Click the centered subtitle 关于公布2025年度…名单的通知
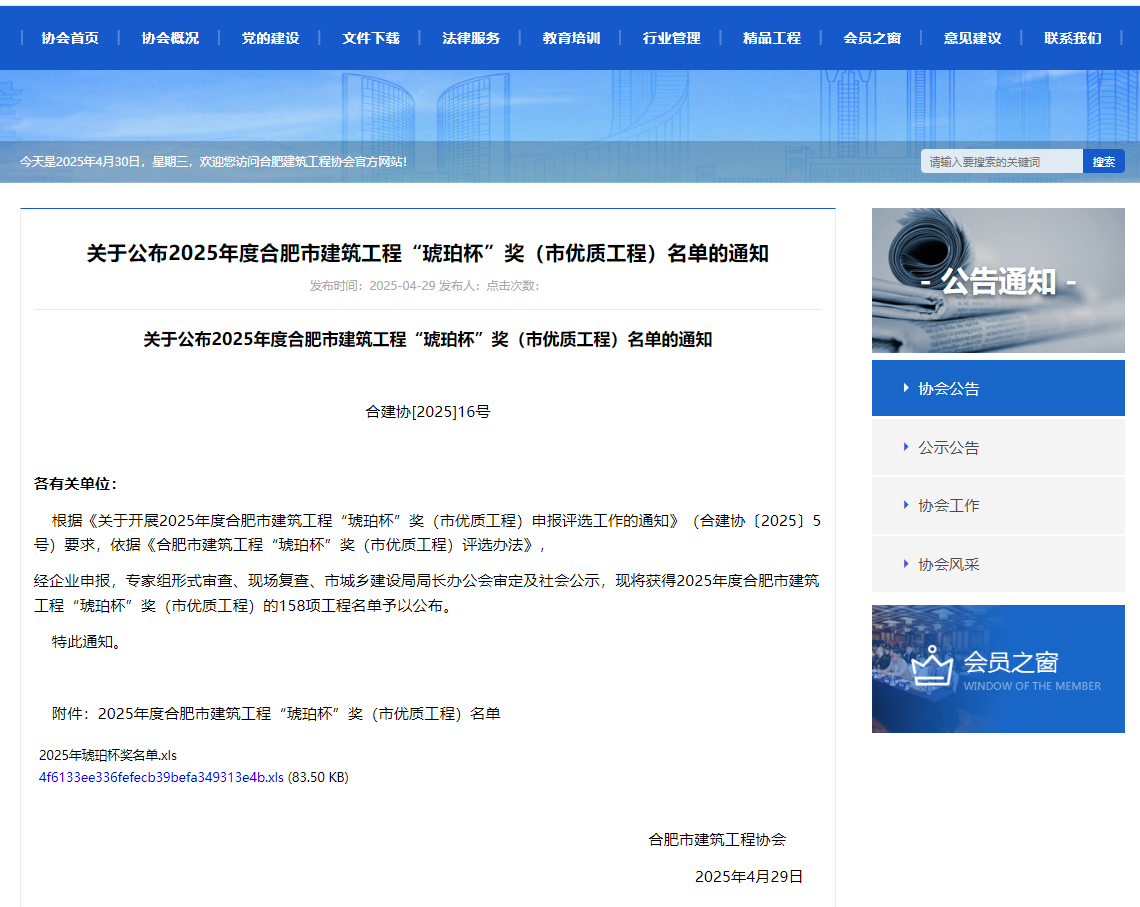This screenshot has width=1140, height=907. click(x=428, y=339)
